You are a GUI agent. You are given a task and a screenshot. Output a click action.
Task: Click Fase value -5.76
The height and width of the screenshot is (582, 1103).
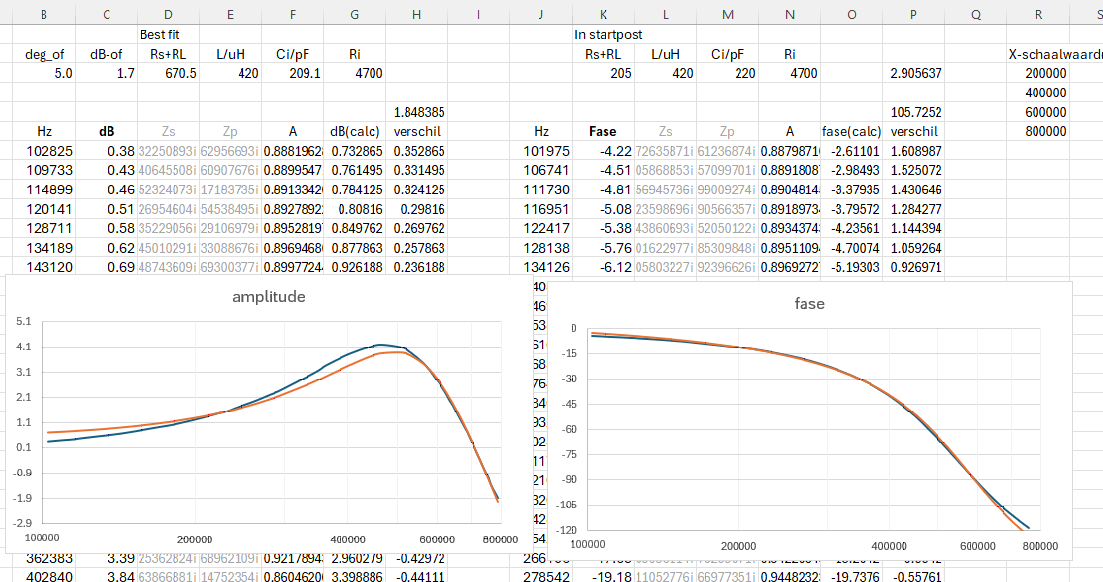(604, 248)
